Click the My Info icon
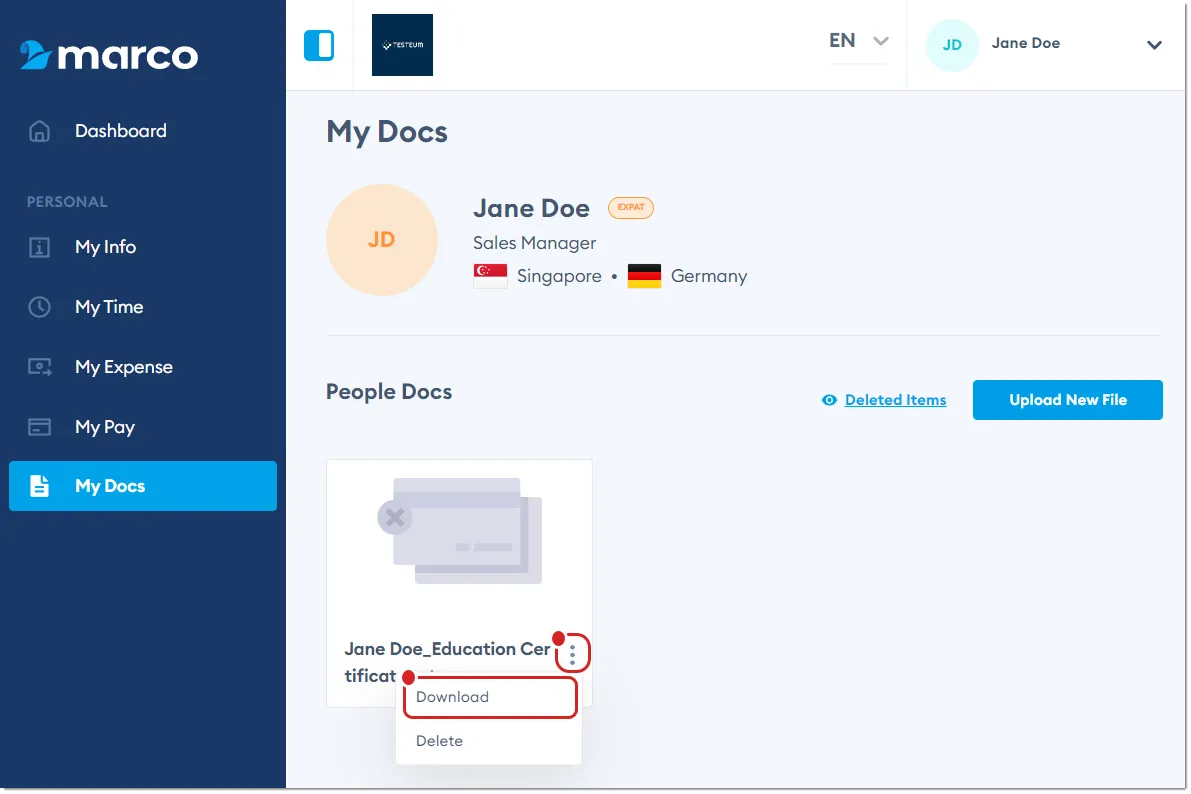 coord(39,247)
